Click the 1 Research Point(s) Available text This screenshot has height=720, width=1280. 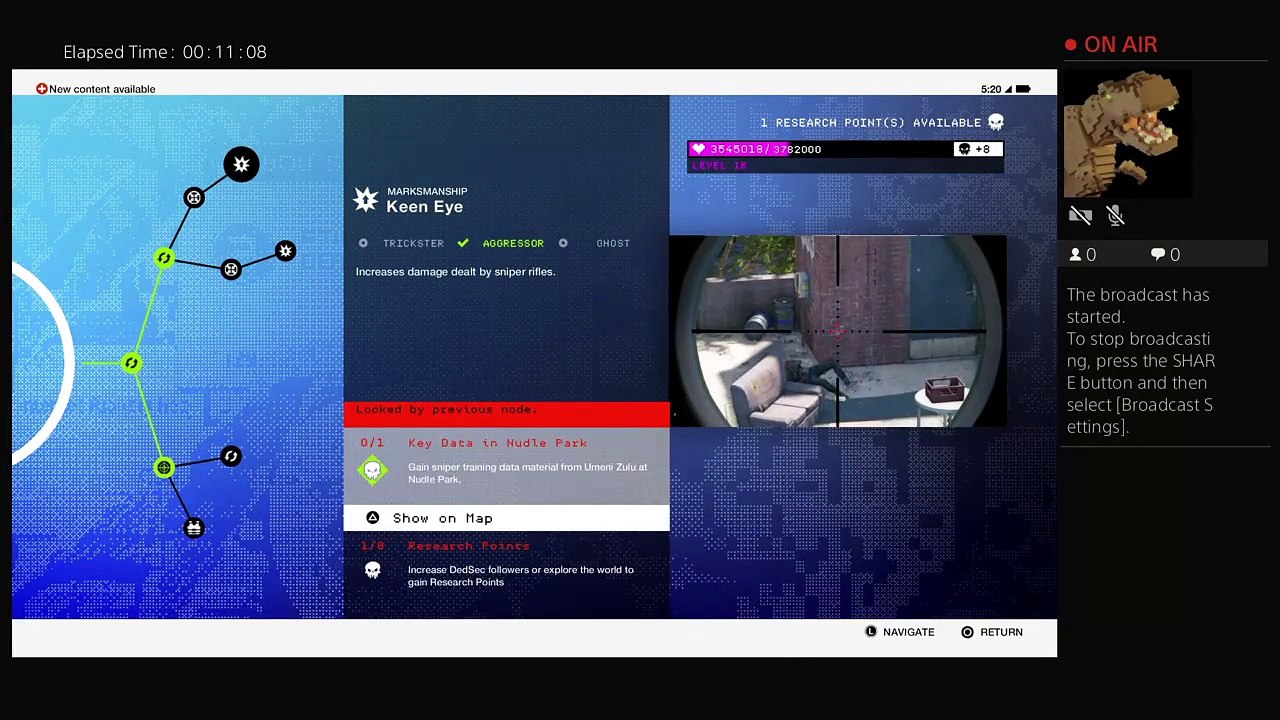[x=870, y=123]
